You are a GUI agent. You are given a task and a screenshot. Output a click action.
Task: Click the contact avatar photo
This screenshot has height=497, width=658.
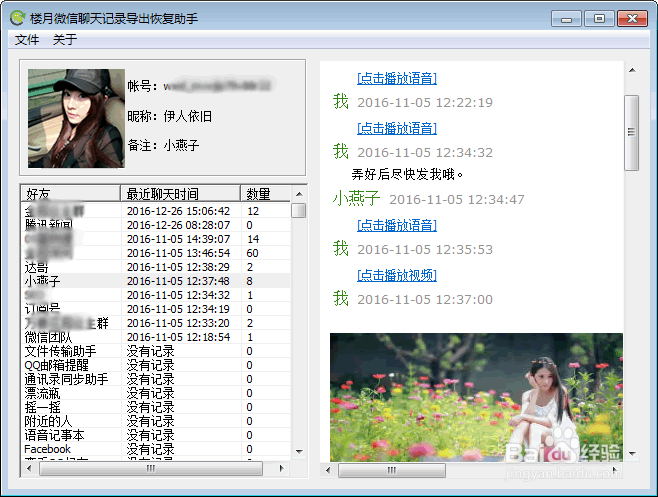pyautogui.click(x=76, y=118)
